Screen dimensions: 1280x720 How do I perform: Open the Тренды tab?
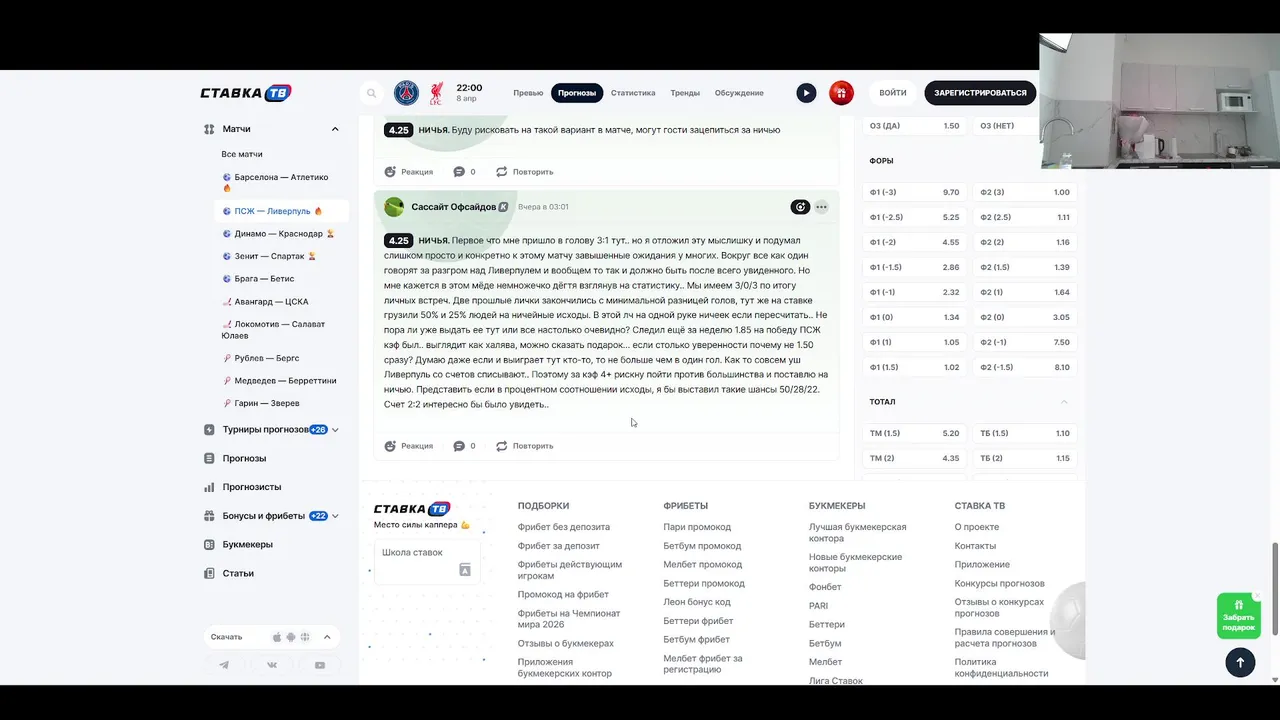685,93
